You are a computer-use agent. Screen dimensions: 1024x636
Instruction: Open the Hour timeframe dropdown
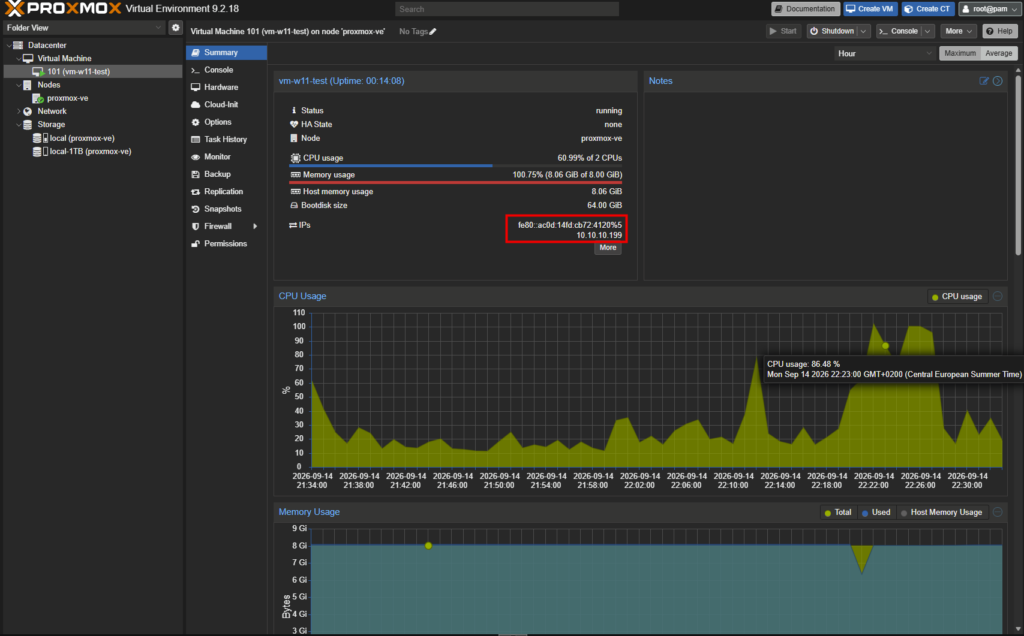pyautogui.click(x=885, y=54)
